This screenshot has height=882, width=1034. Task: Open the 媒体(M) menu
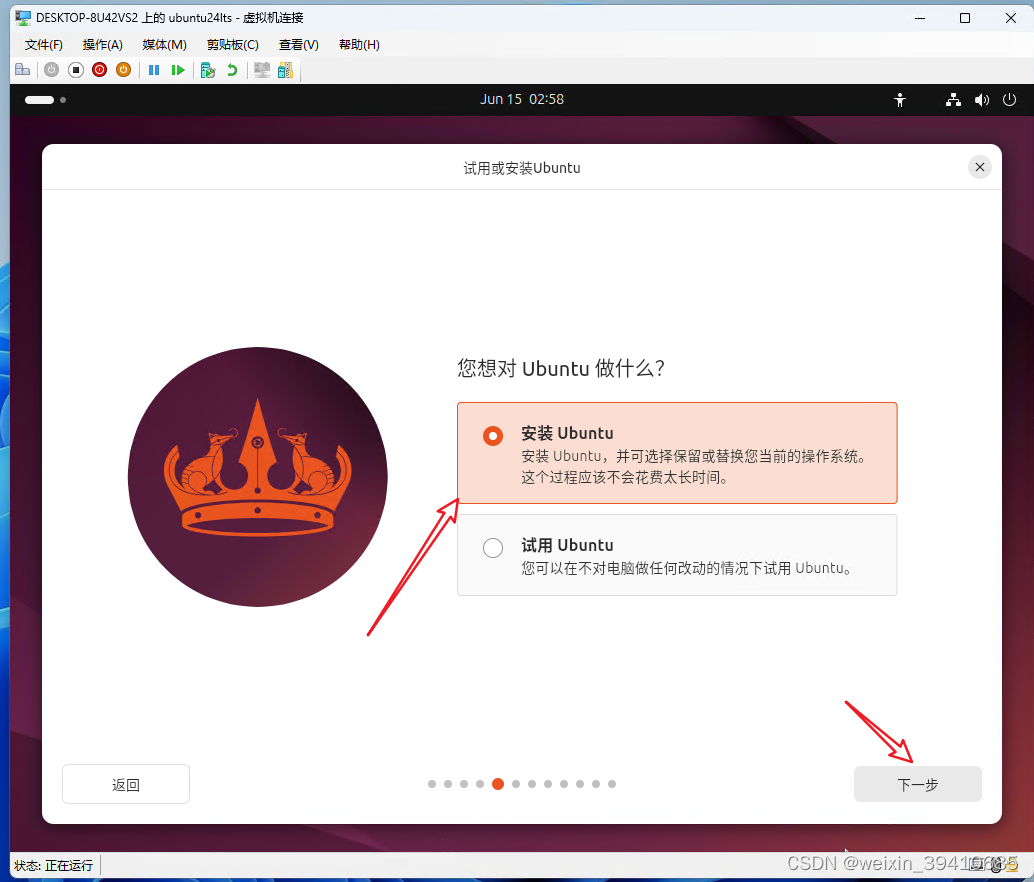tap(163, 44)
